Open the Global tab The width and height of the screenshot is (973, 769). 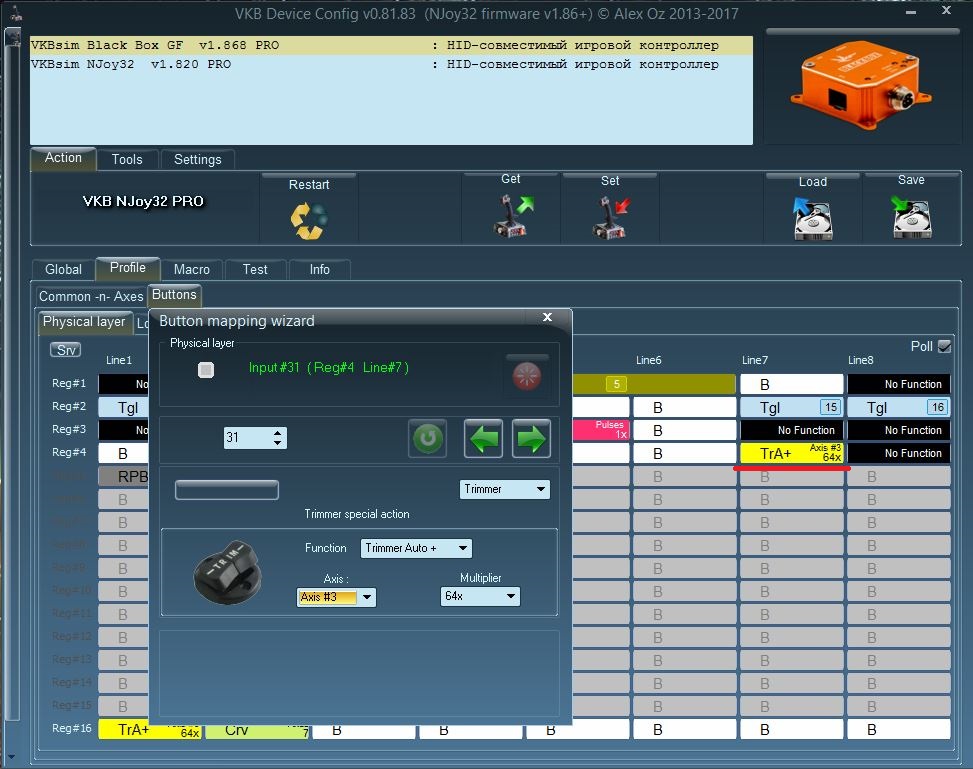[x=63, y=269]
